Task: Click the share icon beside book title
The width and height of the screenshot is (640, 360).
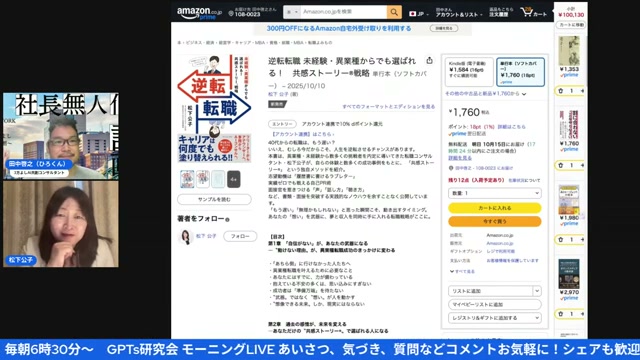Action: click(x=429, y=60)
